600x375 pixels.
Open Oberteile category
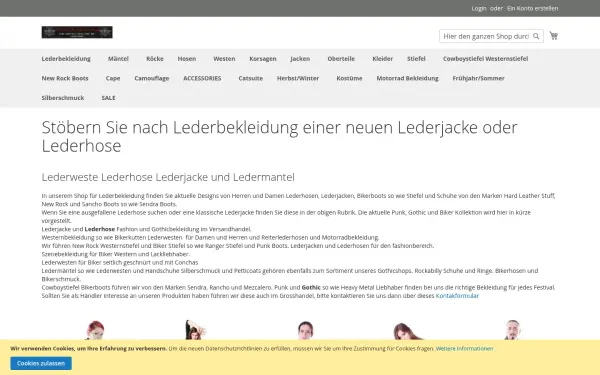[341, 59]
